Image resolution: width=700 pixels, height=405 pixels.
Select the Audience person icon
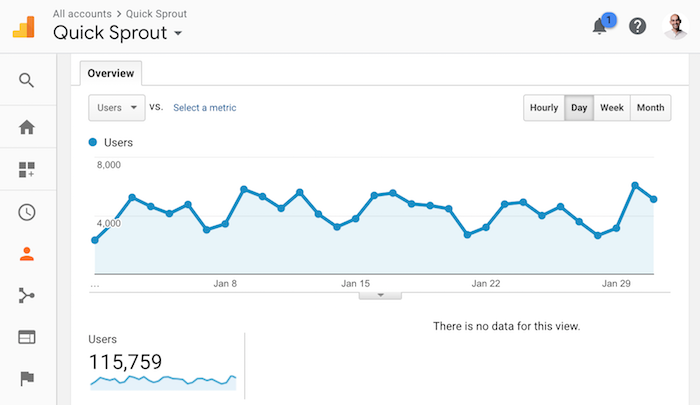point(27,254)
